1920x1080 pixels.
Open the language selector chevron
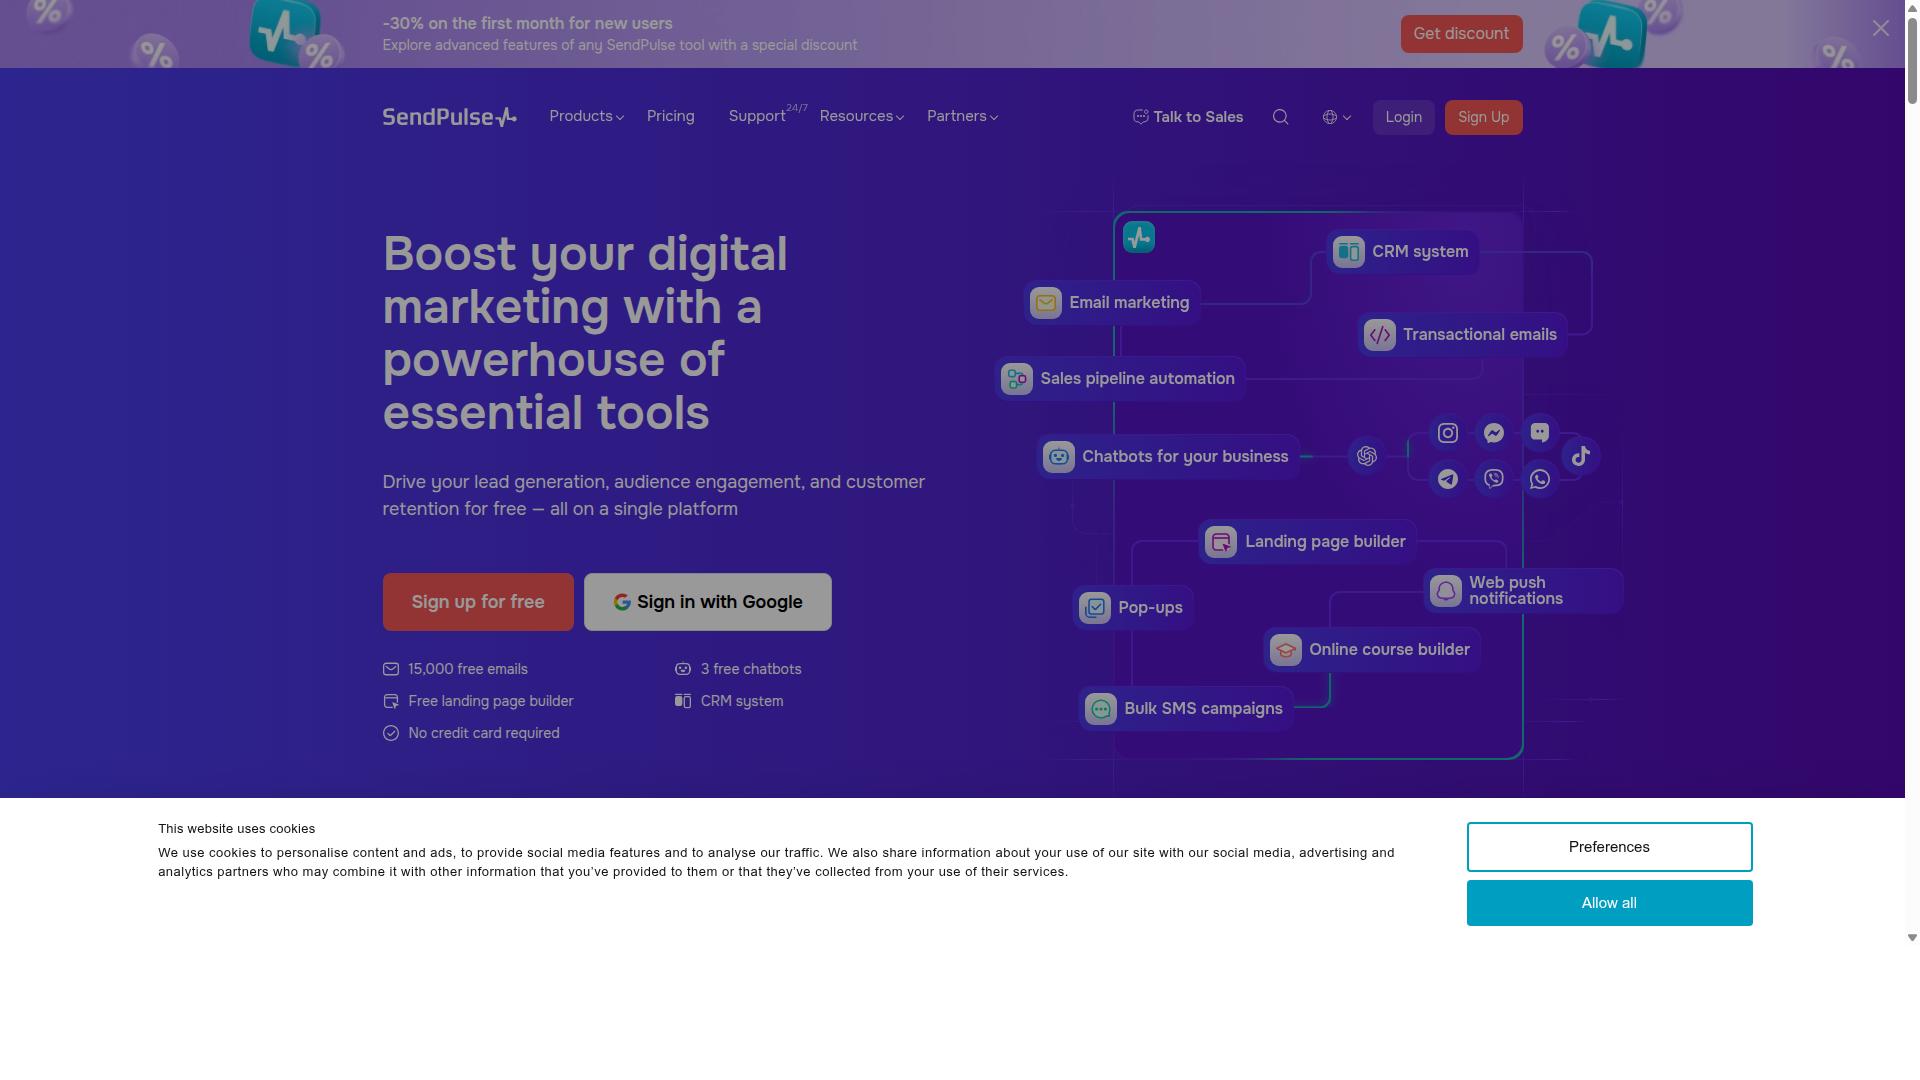[1346, 118]
